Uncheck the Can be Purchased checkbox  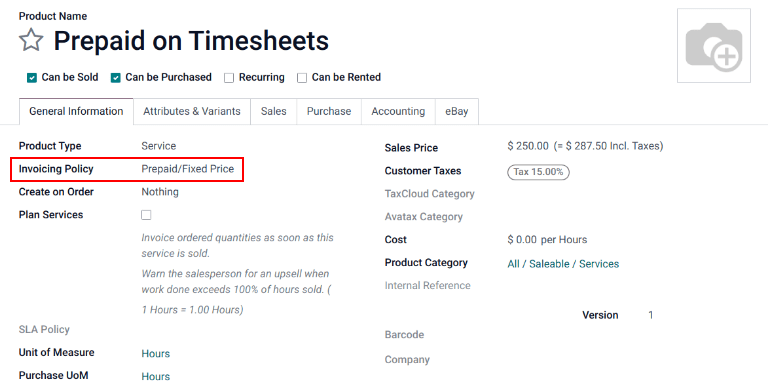pyautogui.click(x=116, y=78)
